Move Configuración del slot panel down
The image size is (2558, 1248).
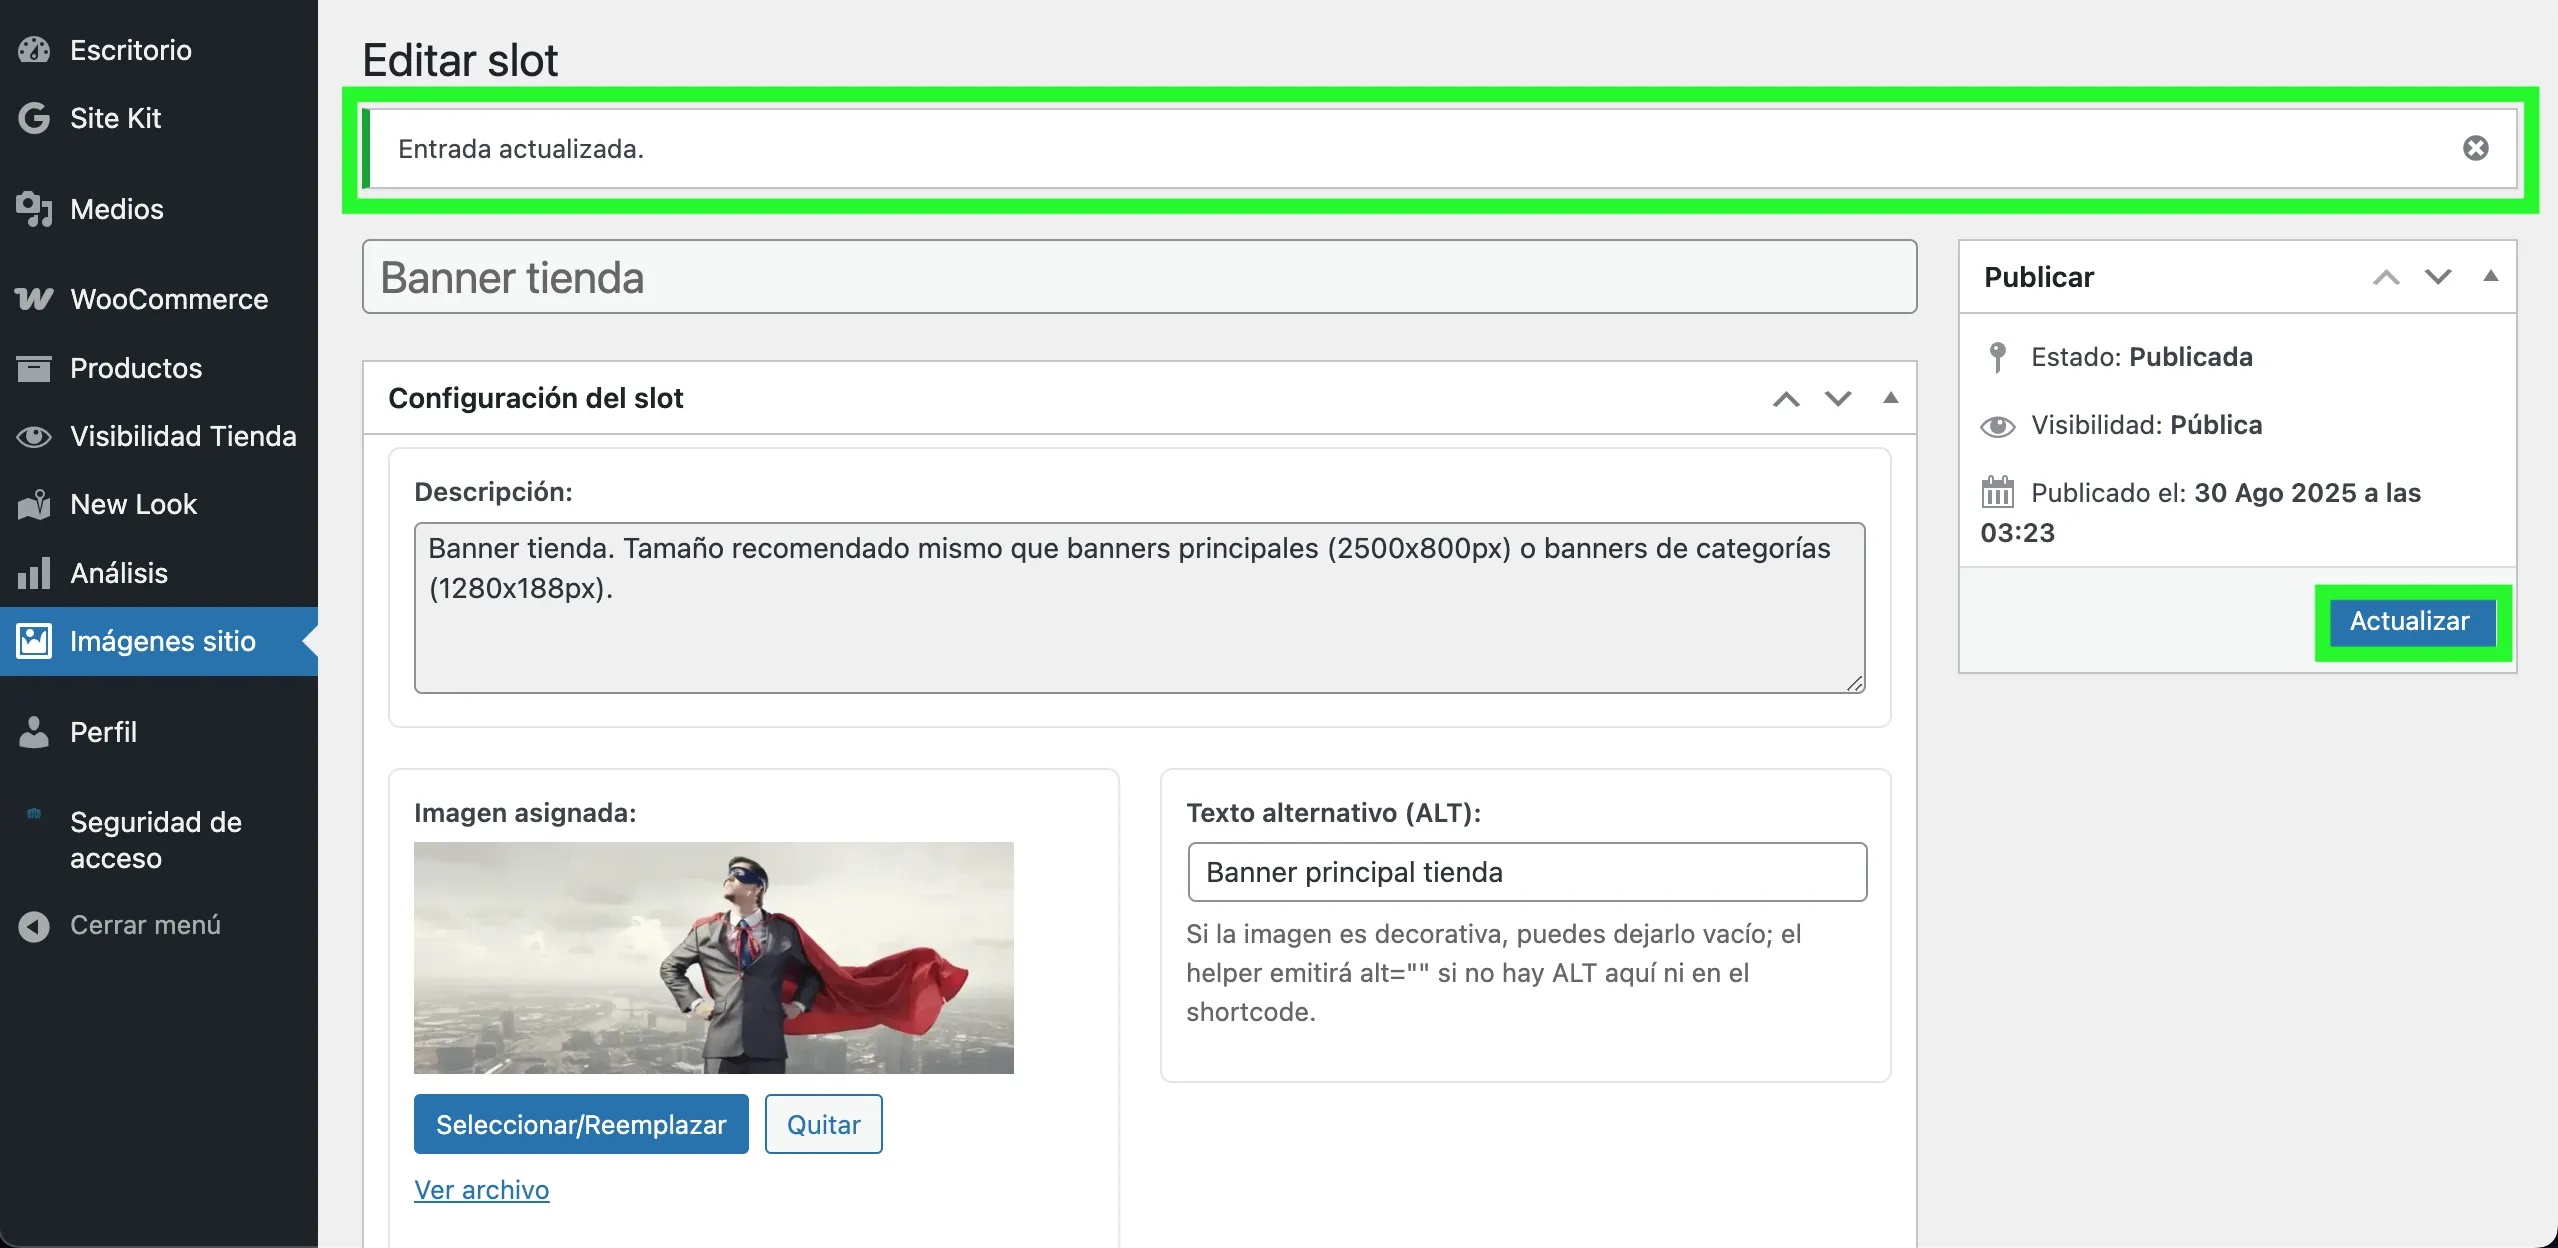[x=1836, y=398]
